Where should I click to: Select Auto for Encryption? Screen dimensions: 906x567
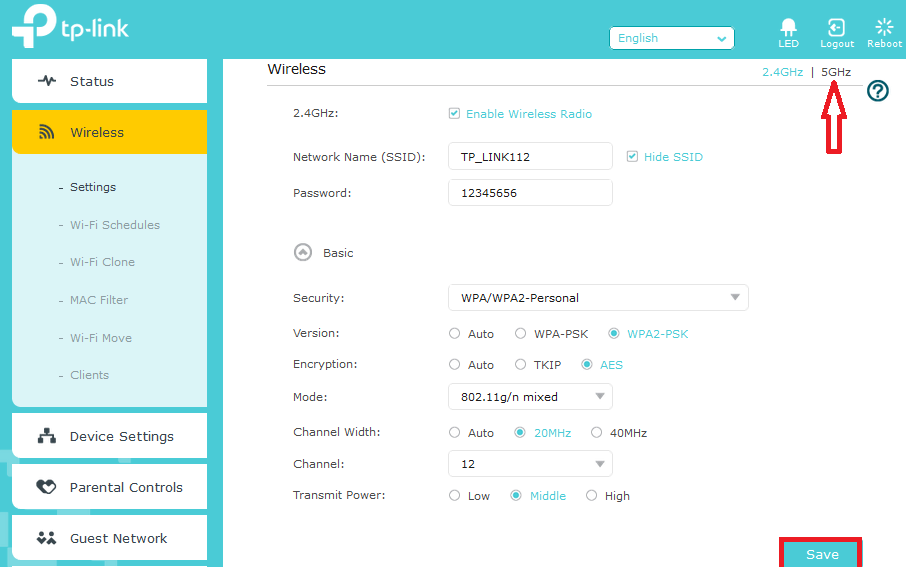(x=455, y=365)
